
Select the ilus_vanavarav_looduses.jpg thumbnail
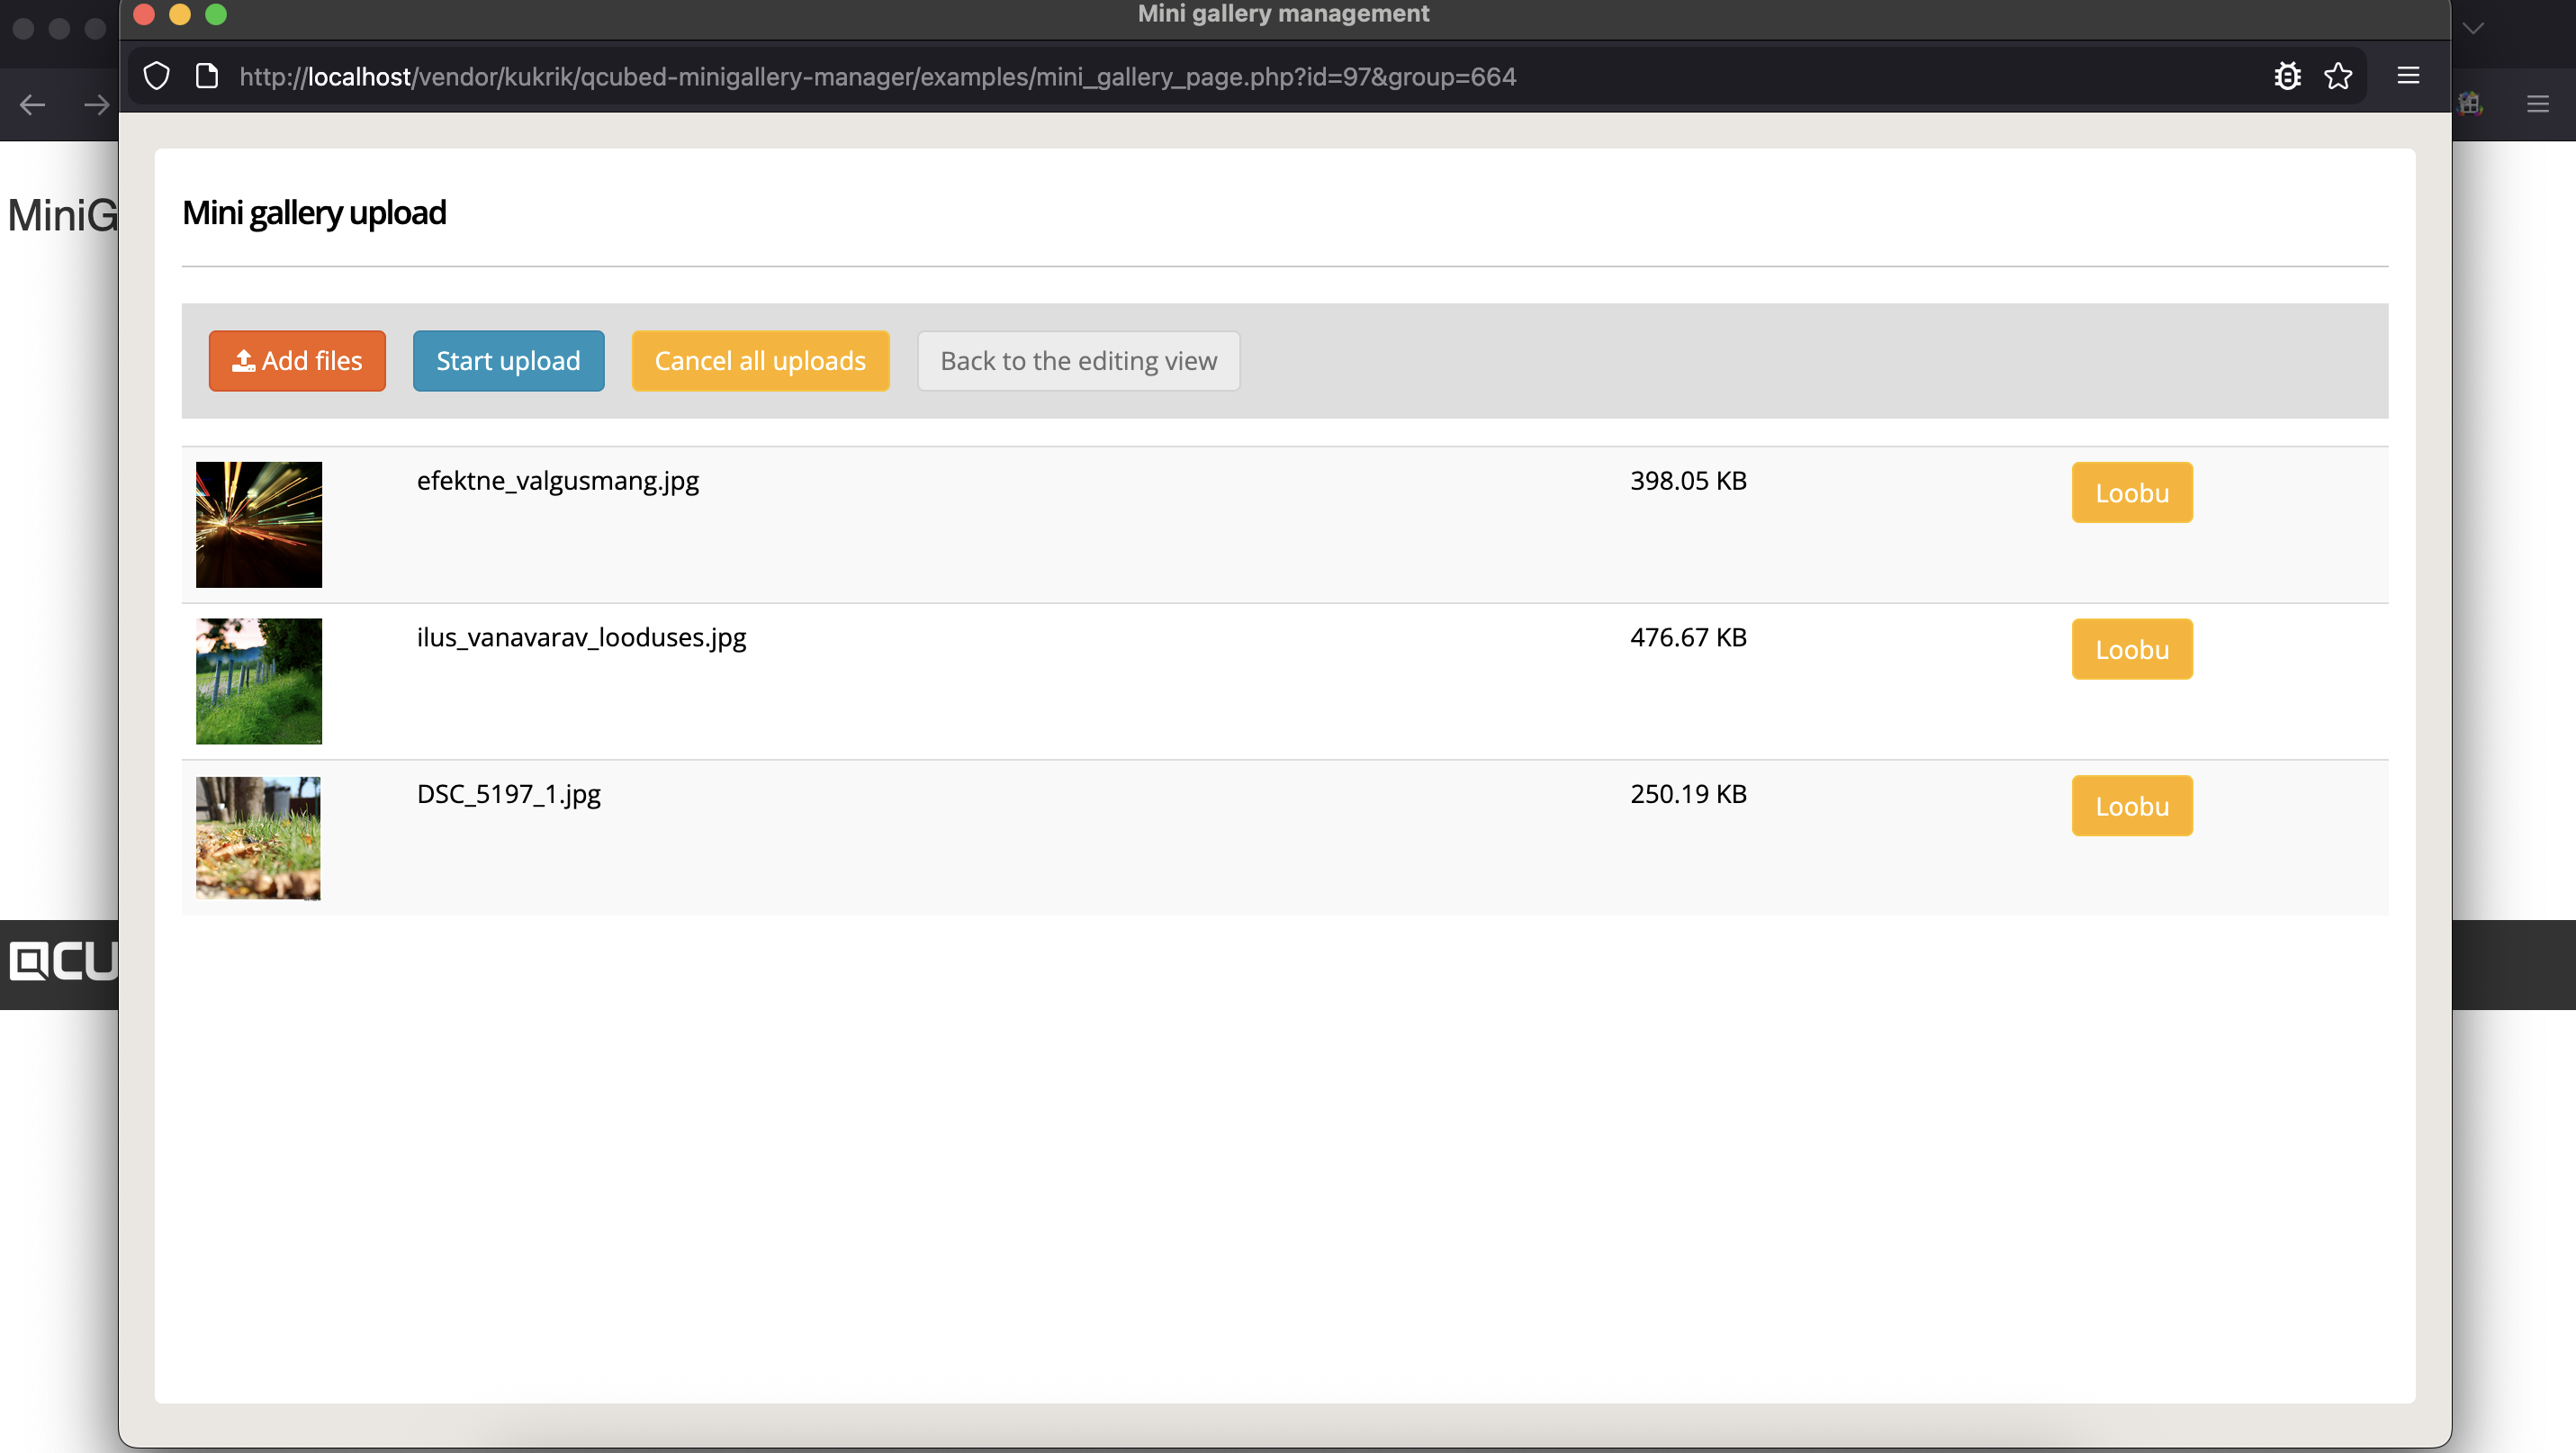(x=258, y=681)
